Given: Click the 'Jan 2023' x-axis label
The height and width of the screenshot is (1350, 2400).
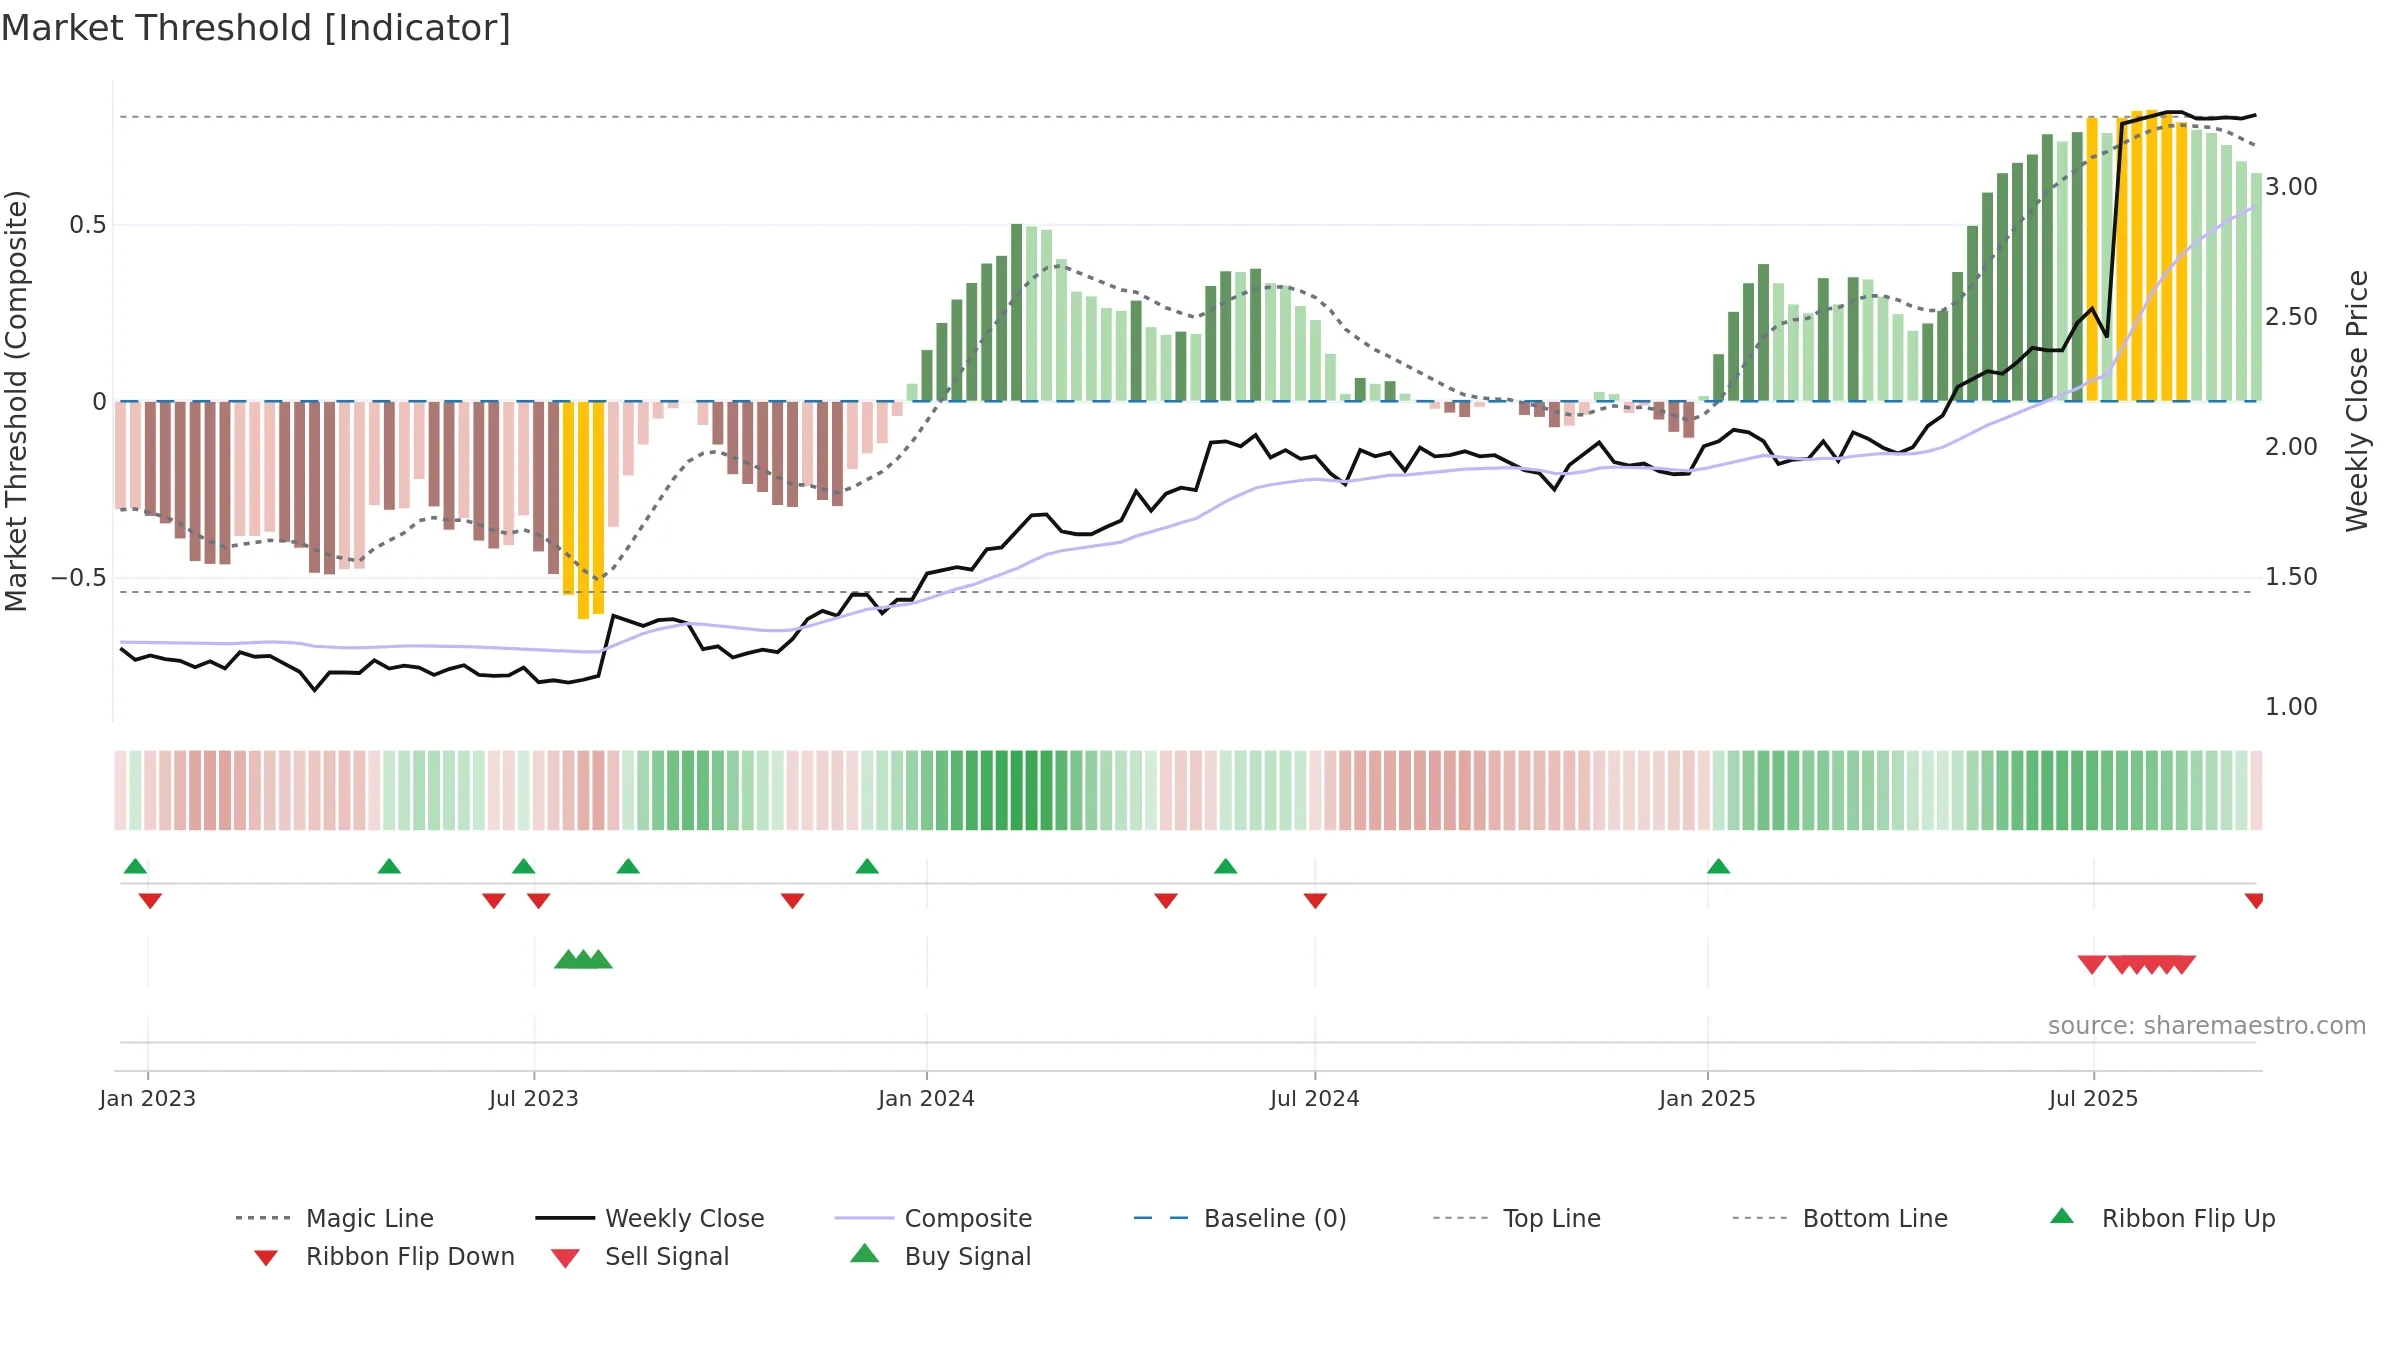Looking at the screenshot, I should 148,1098.
